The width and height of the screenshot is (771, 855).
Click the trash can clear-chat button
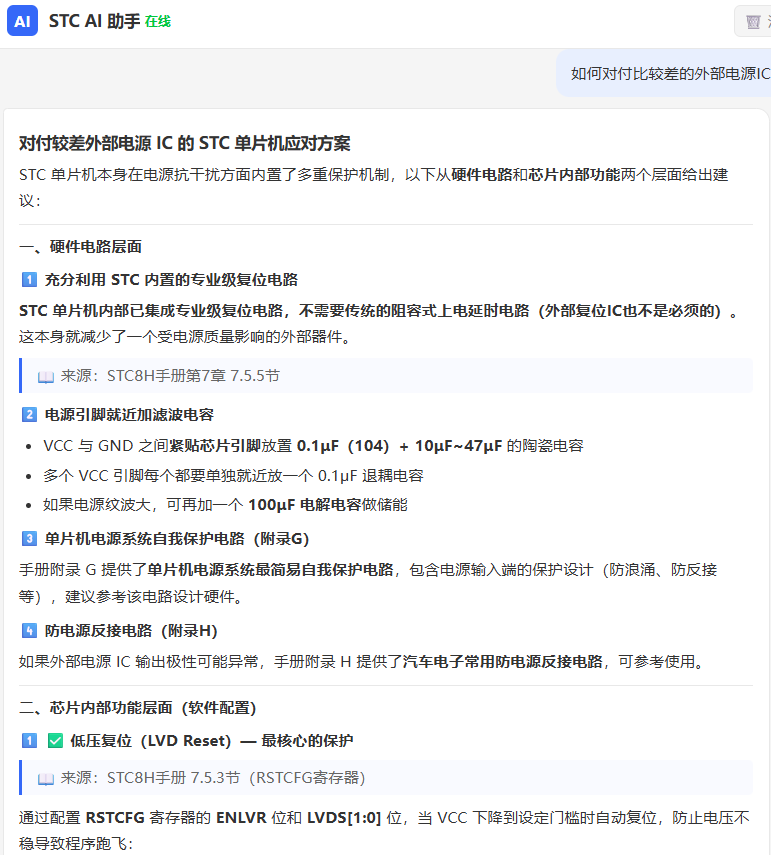pos(754,21)
